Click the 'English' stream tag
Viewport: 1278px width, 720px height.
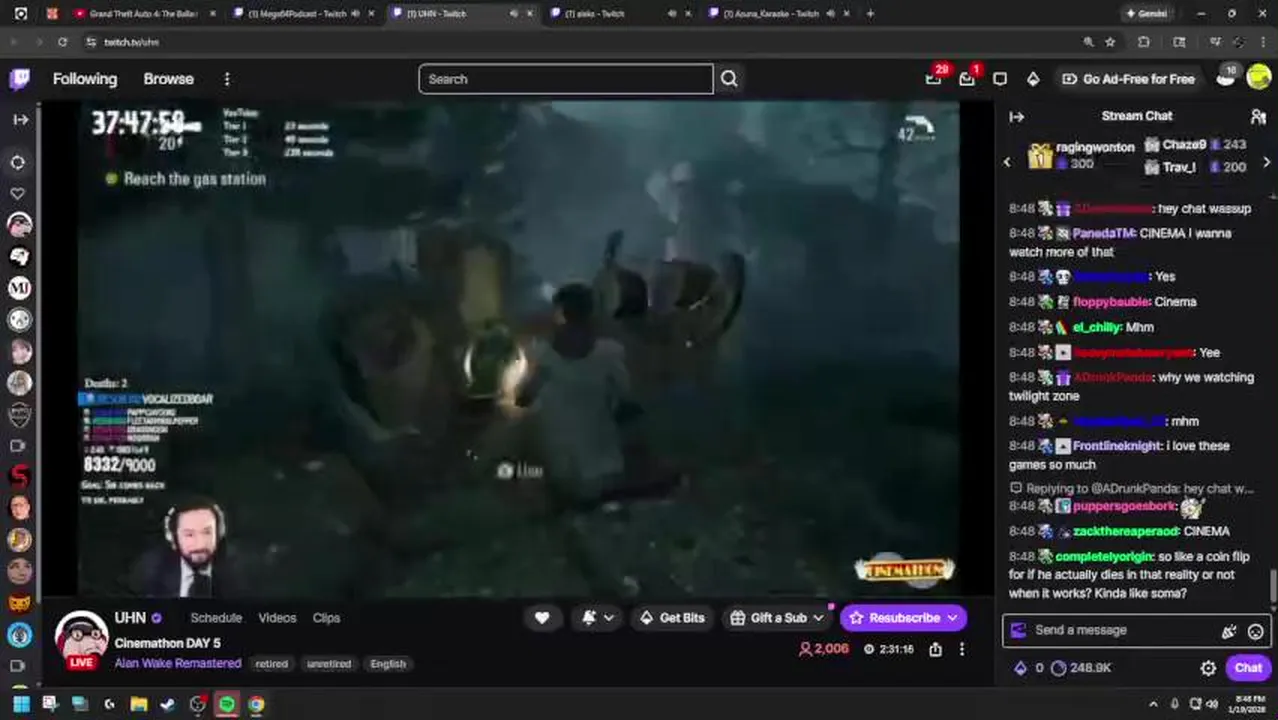[388, 664]
